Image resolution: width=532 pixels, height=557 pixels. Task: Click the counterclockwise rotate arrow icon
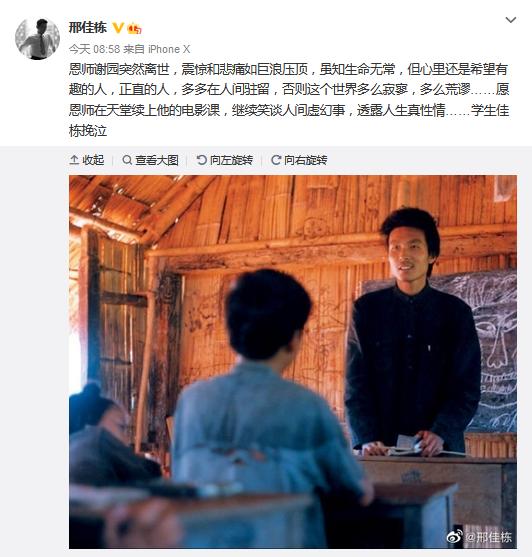[x=201, y=160]
